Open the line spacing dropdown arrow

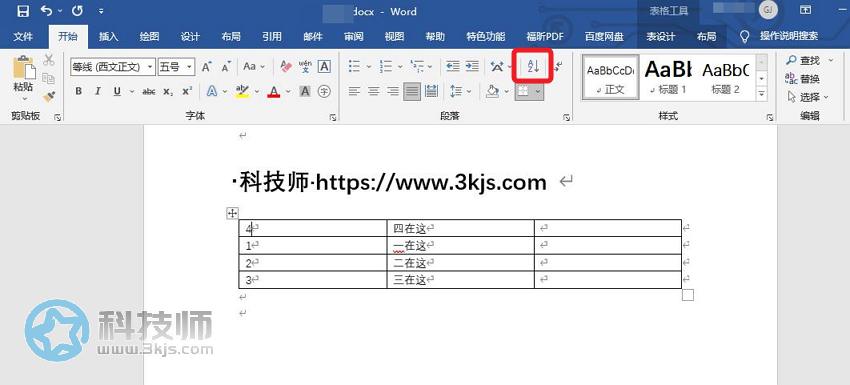coord(469,92)
